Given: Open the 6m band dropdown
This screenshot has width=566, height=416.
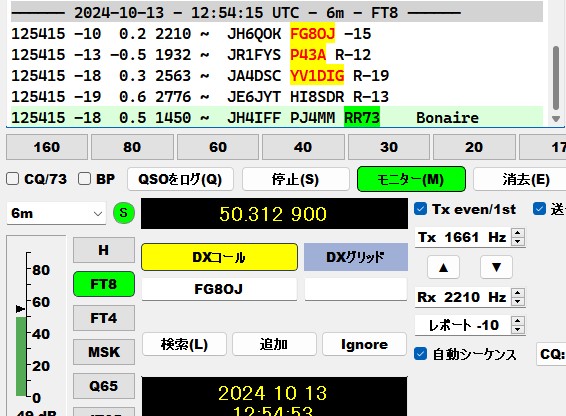Looking at the screenshot, I should 56,213.
